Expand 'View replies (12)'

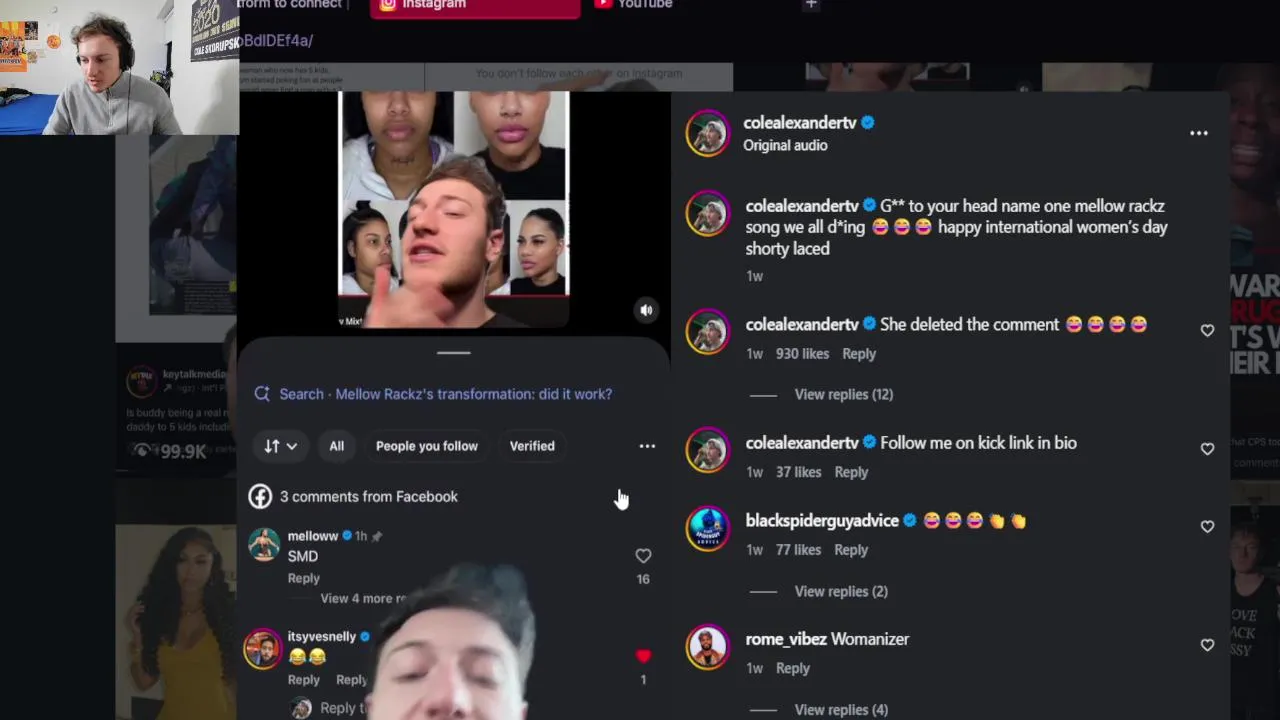pos(843,394)
